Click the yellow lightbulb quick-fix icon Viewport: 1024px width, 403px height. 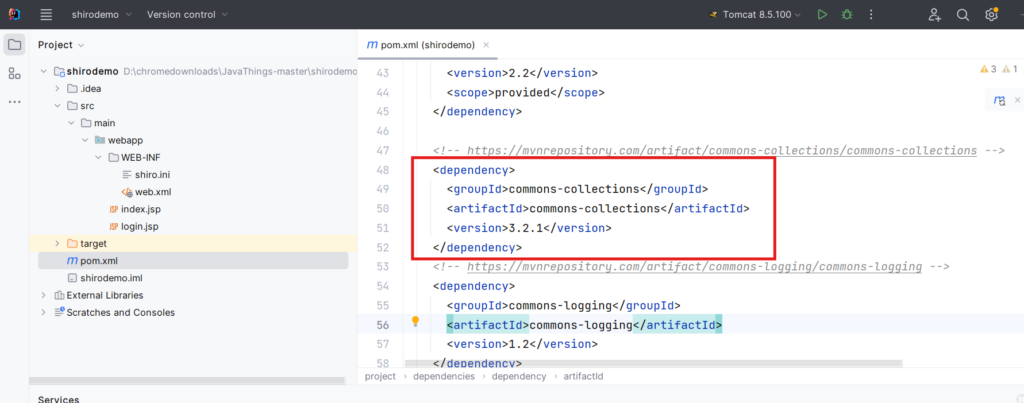point(416,323)
